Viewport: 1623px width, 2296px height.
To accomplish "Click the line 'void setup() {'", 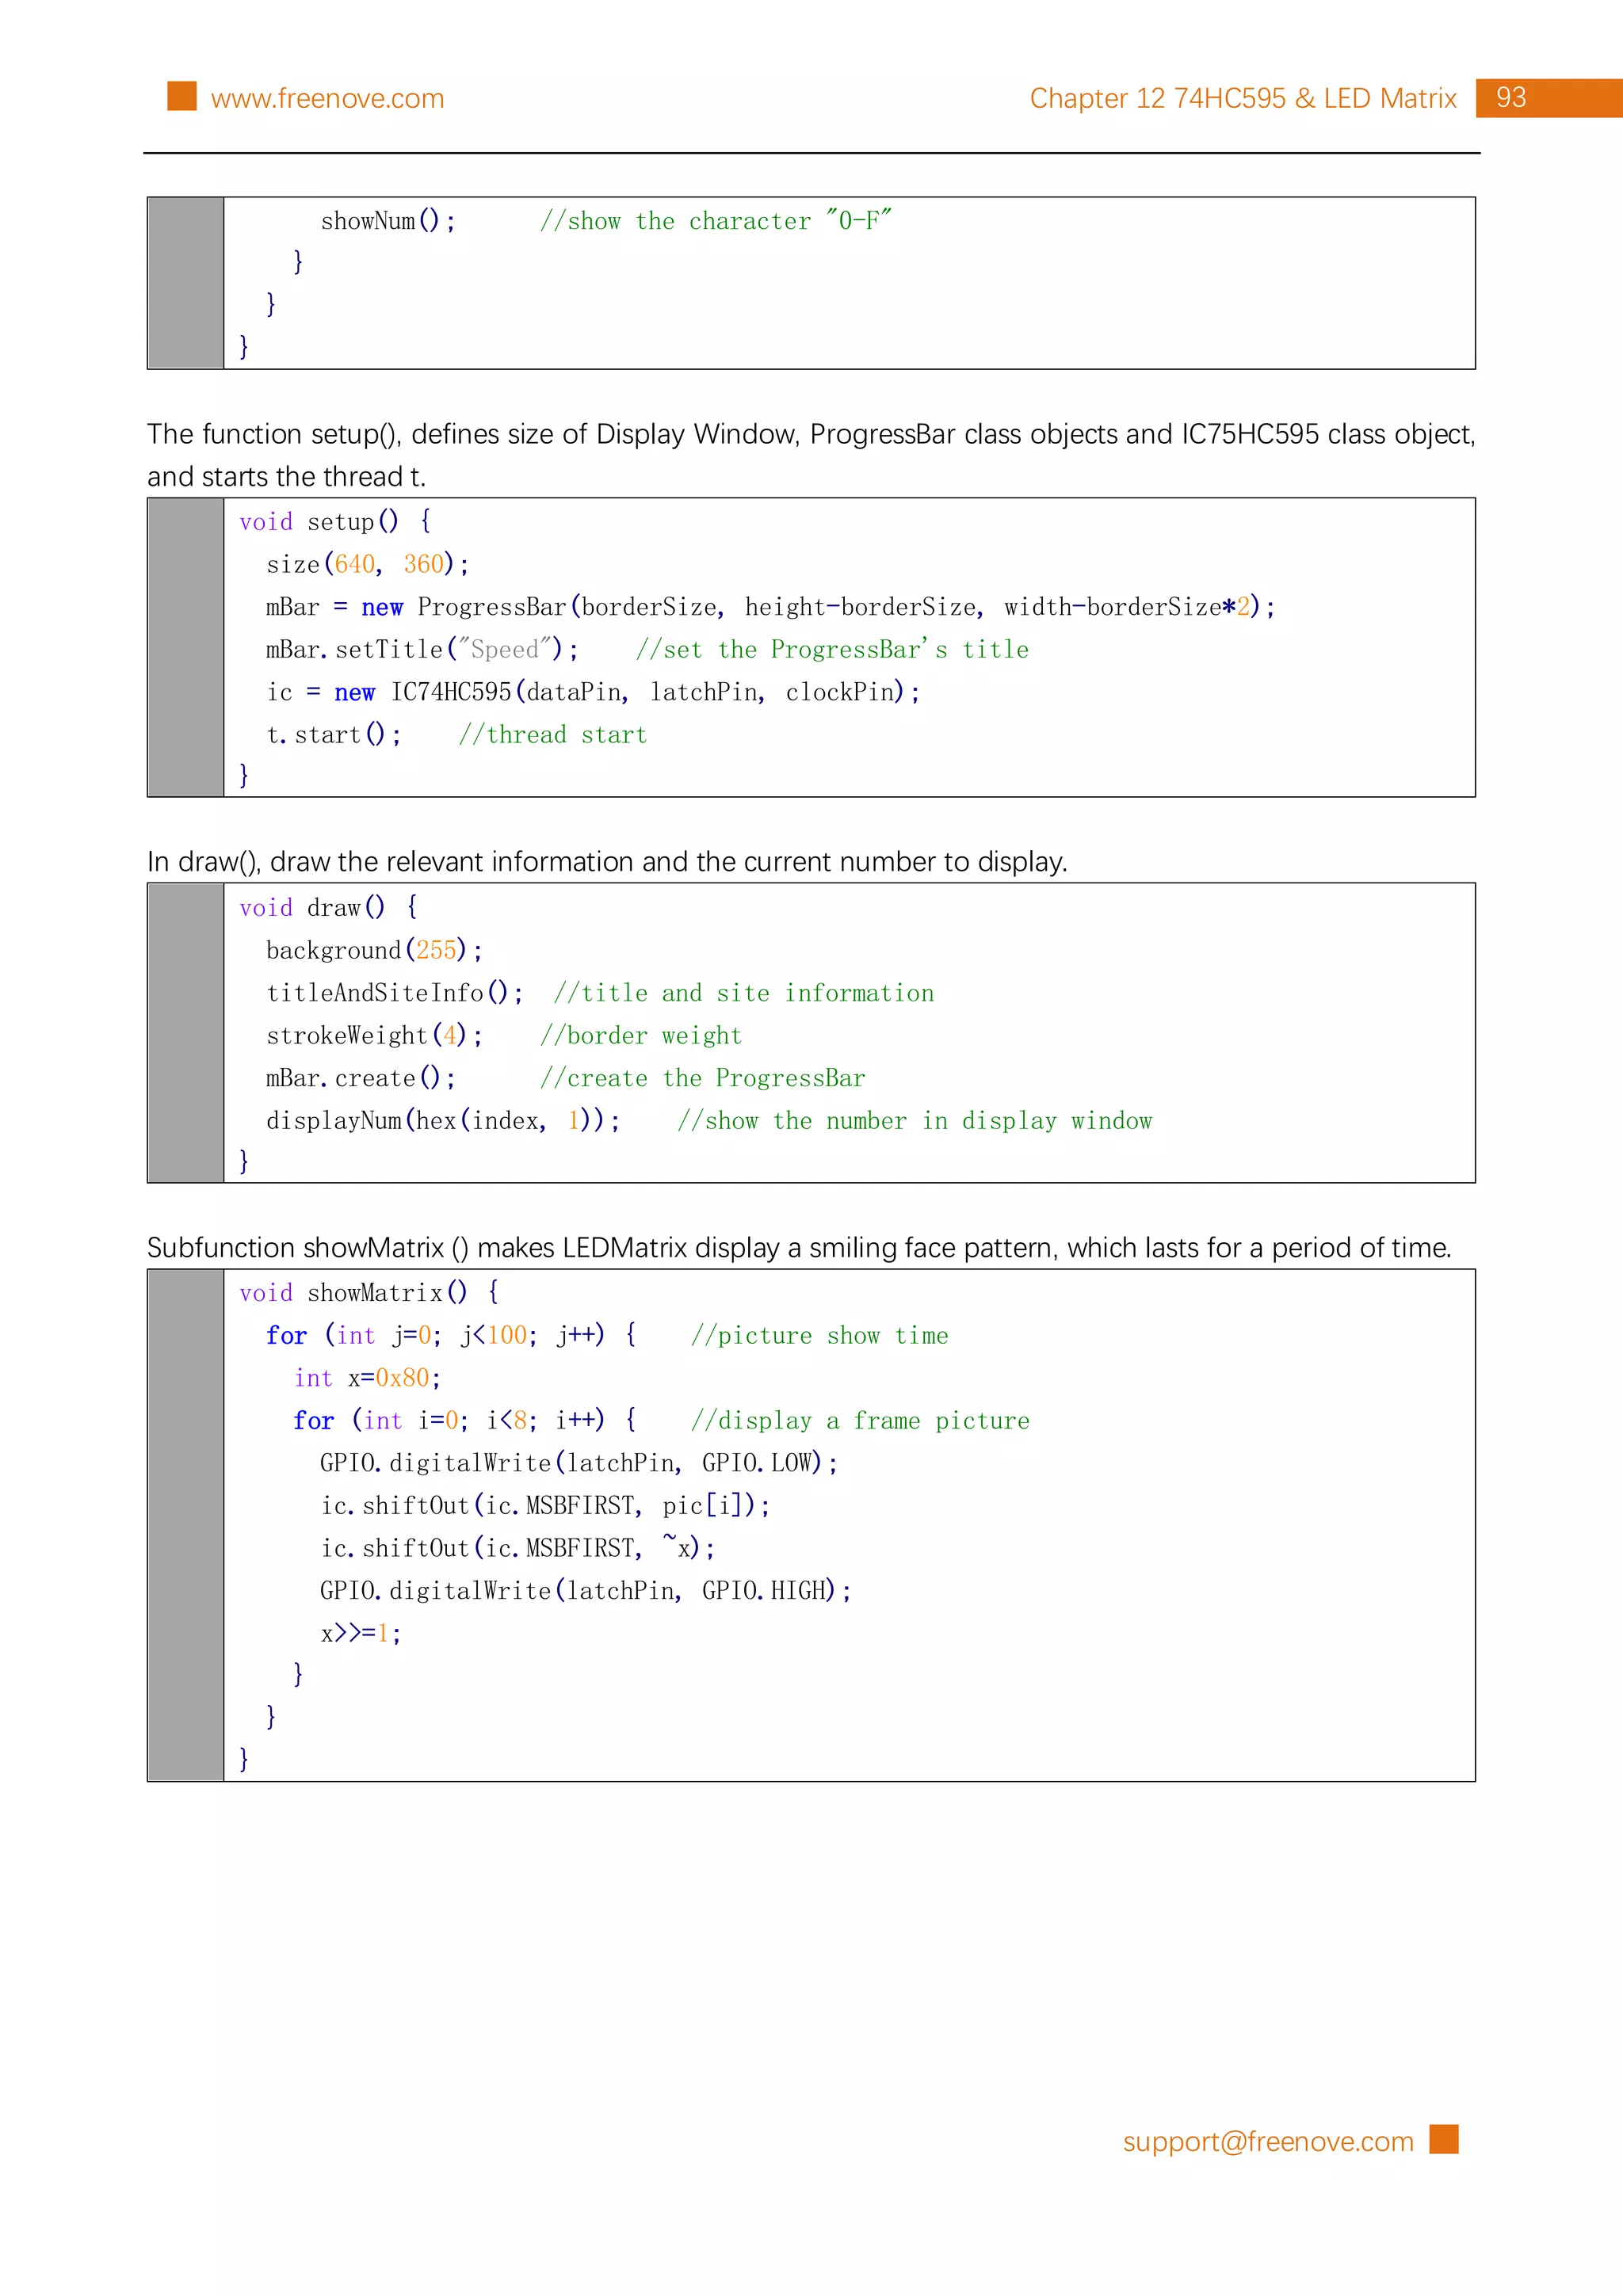I will tap(335, 521).
